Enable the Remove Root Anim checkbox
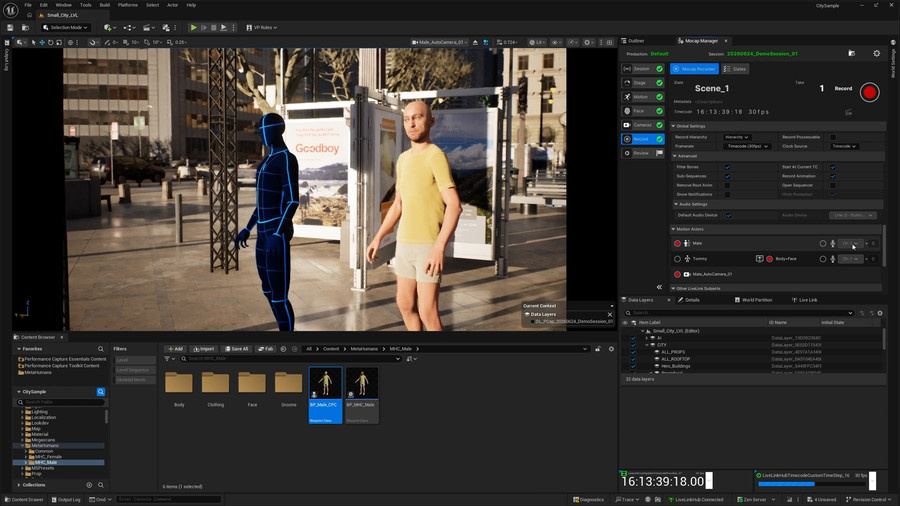The image size is (900, 506). 727,185
